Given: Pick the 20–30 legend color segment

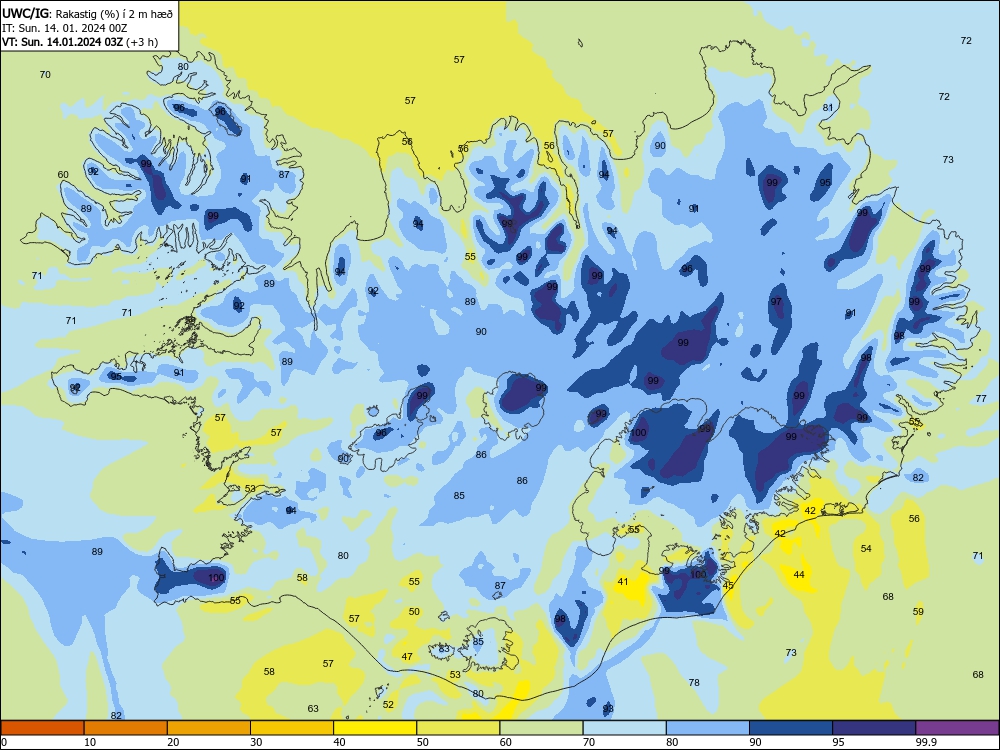Looking at the screenshot, I should (x=209, y=728).
